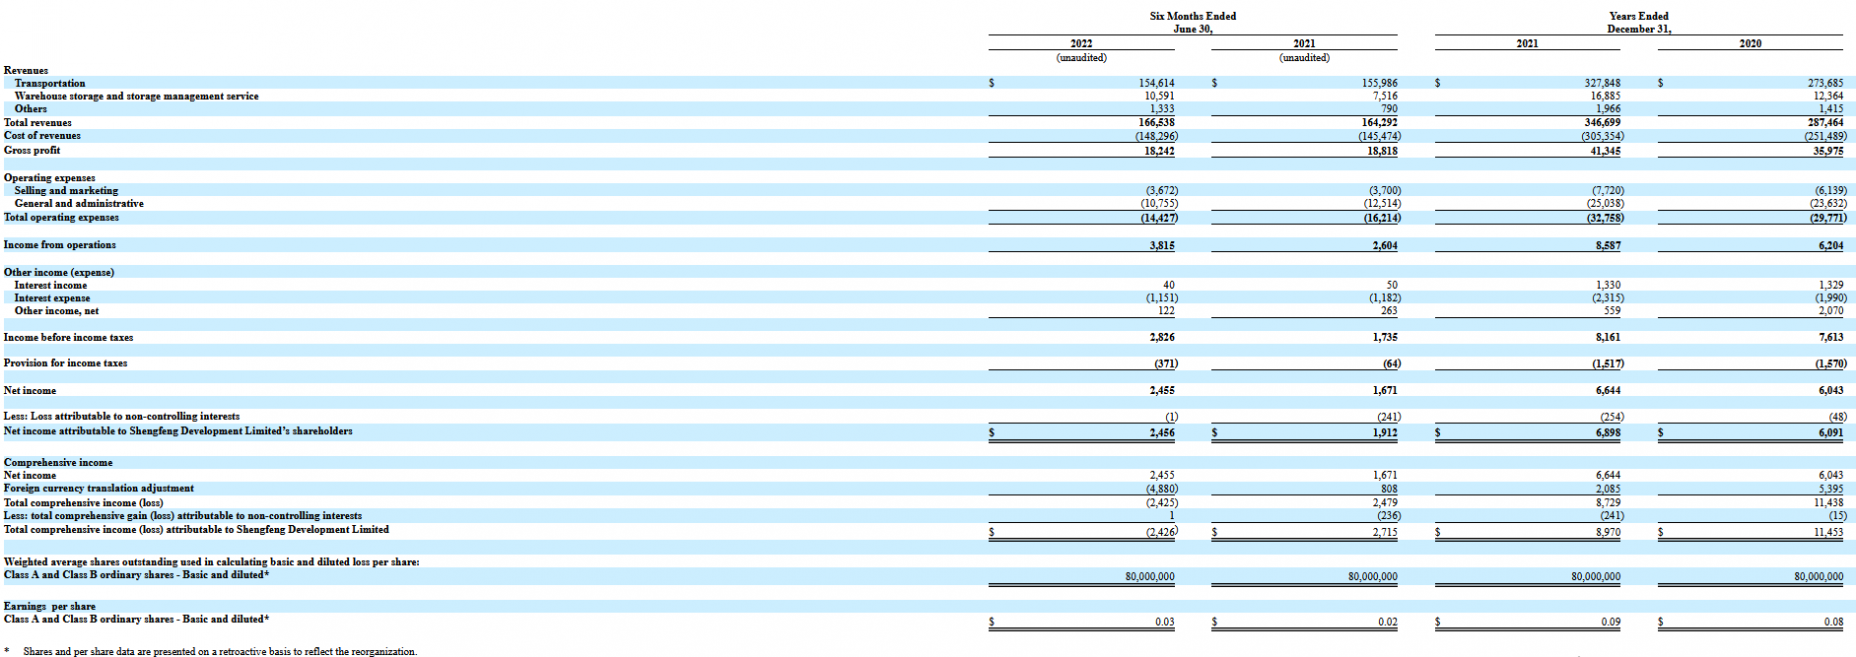Click 'Less: Loss attributable to non-controlling interests' label

121,416
